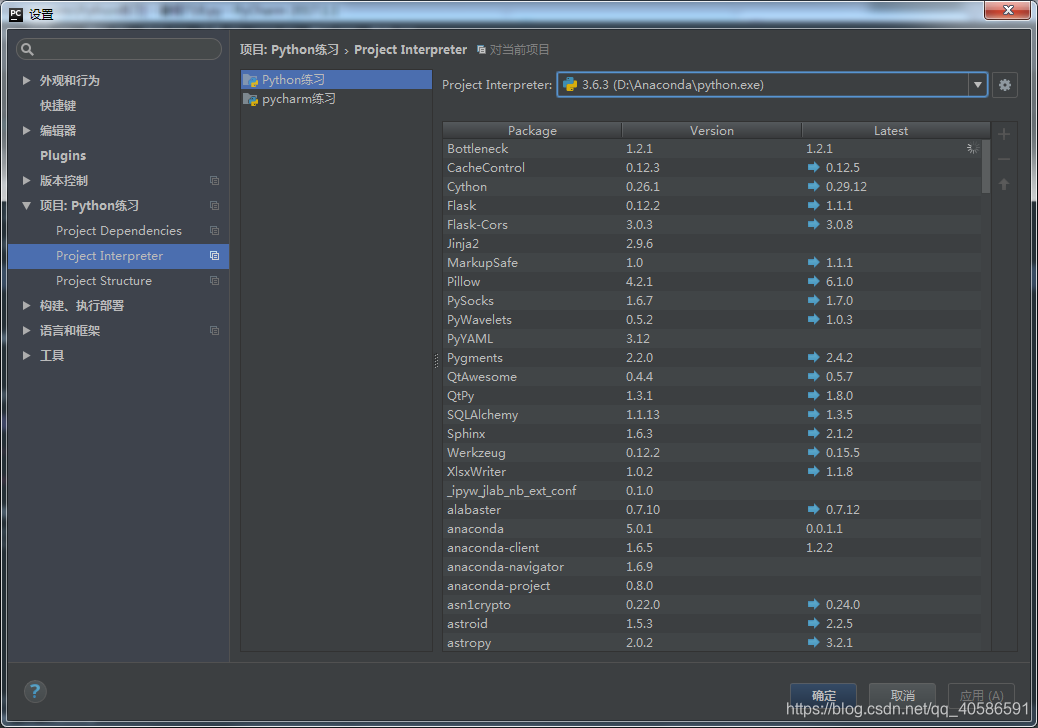The width and height of the screenshot is (1038, 728).
Task: Select the Sphinx package row
Action: click(712, 433)
